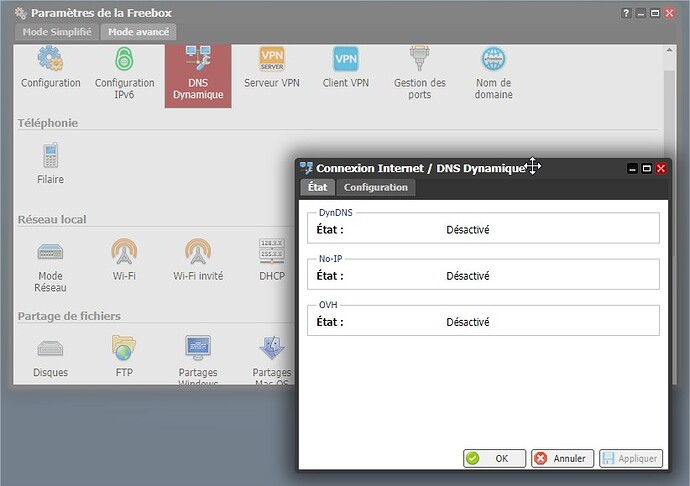Open the Filaire telephone icon
Screen dimensions: 690x486
pyautogui.click(x=50, y=155)
